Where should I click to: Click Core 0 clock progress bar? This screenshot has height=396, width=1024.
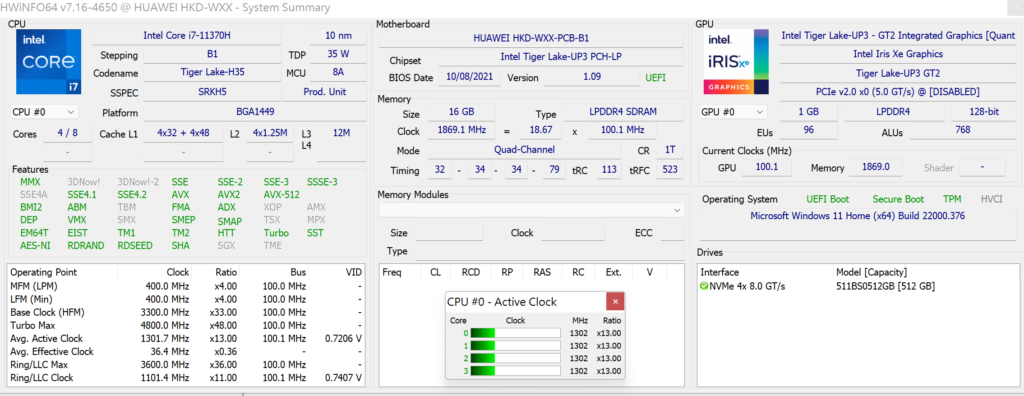click(x=515, y=333)
